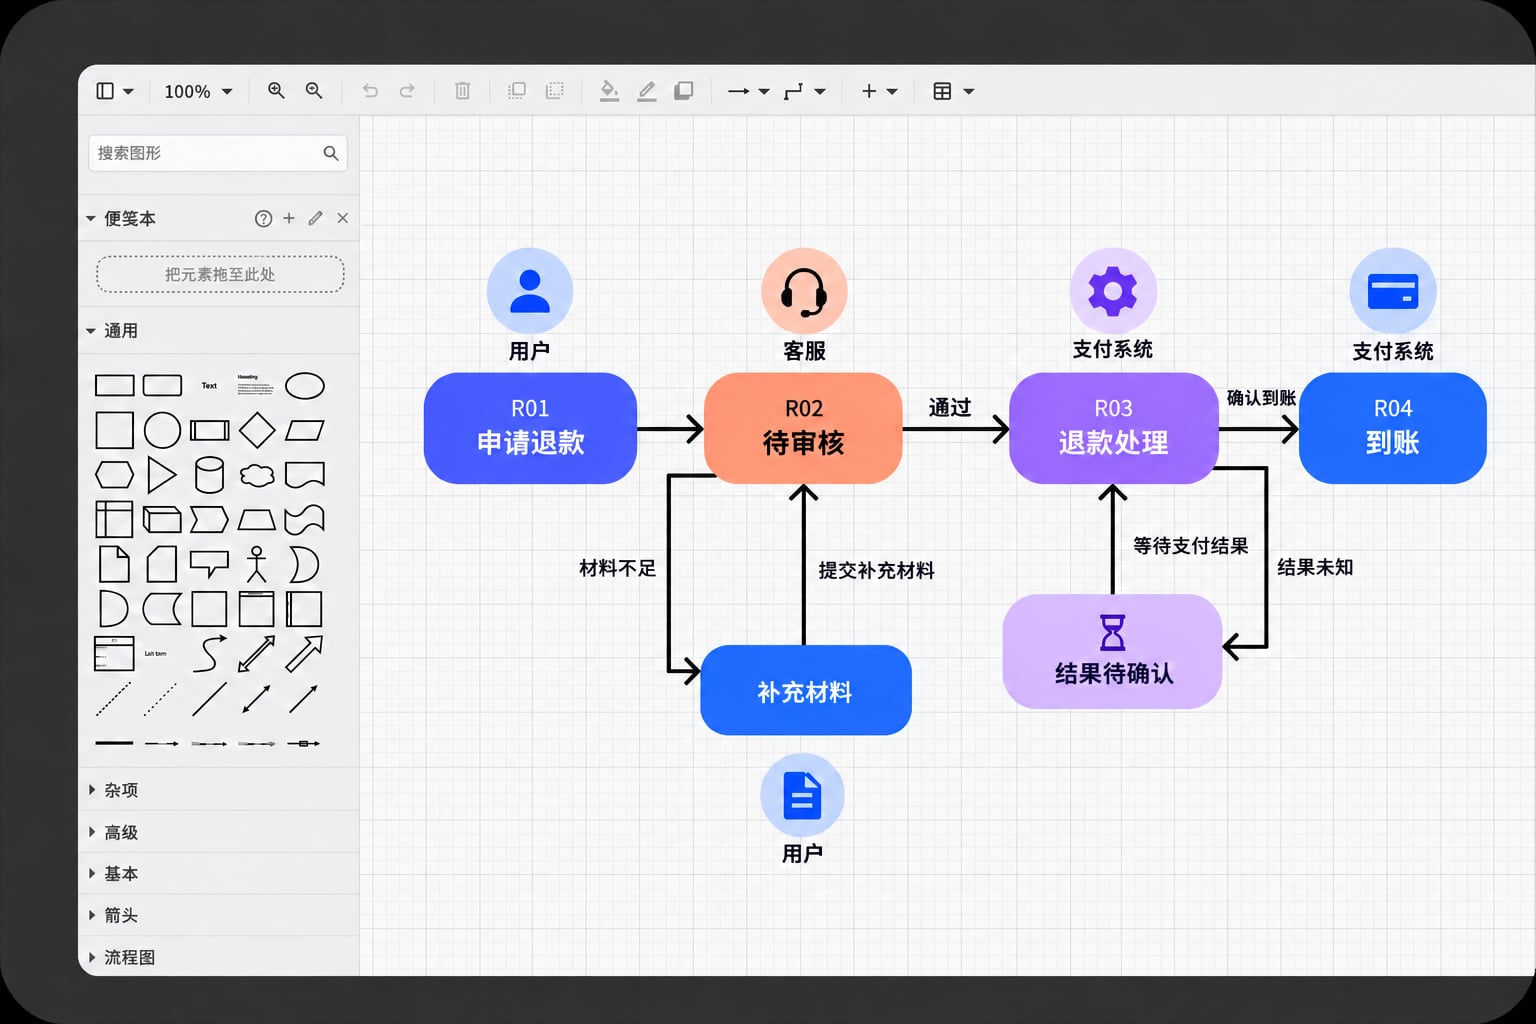
Task: Select the cylinder shape in palette
Action: 209,475
